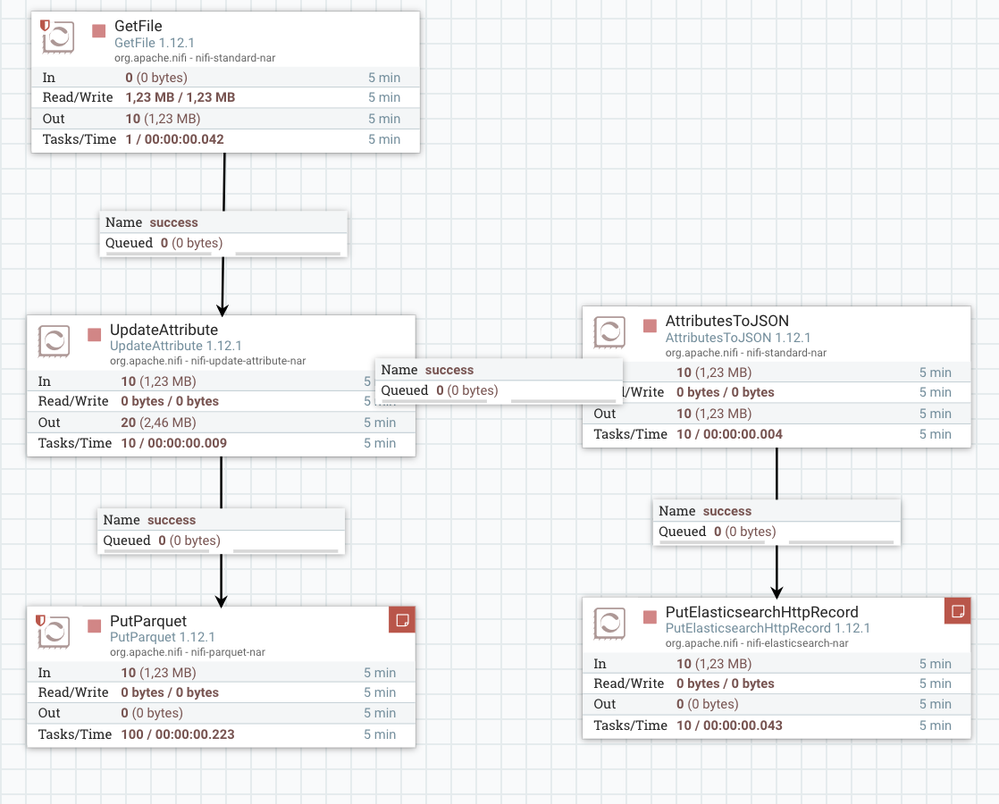Viewport: 999px width, 804px height.
Task: Click the restricted shield on PutParquet
Action: [40, 621]
